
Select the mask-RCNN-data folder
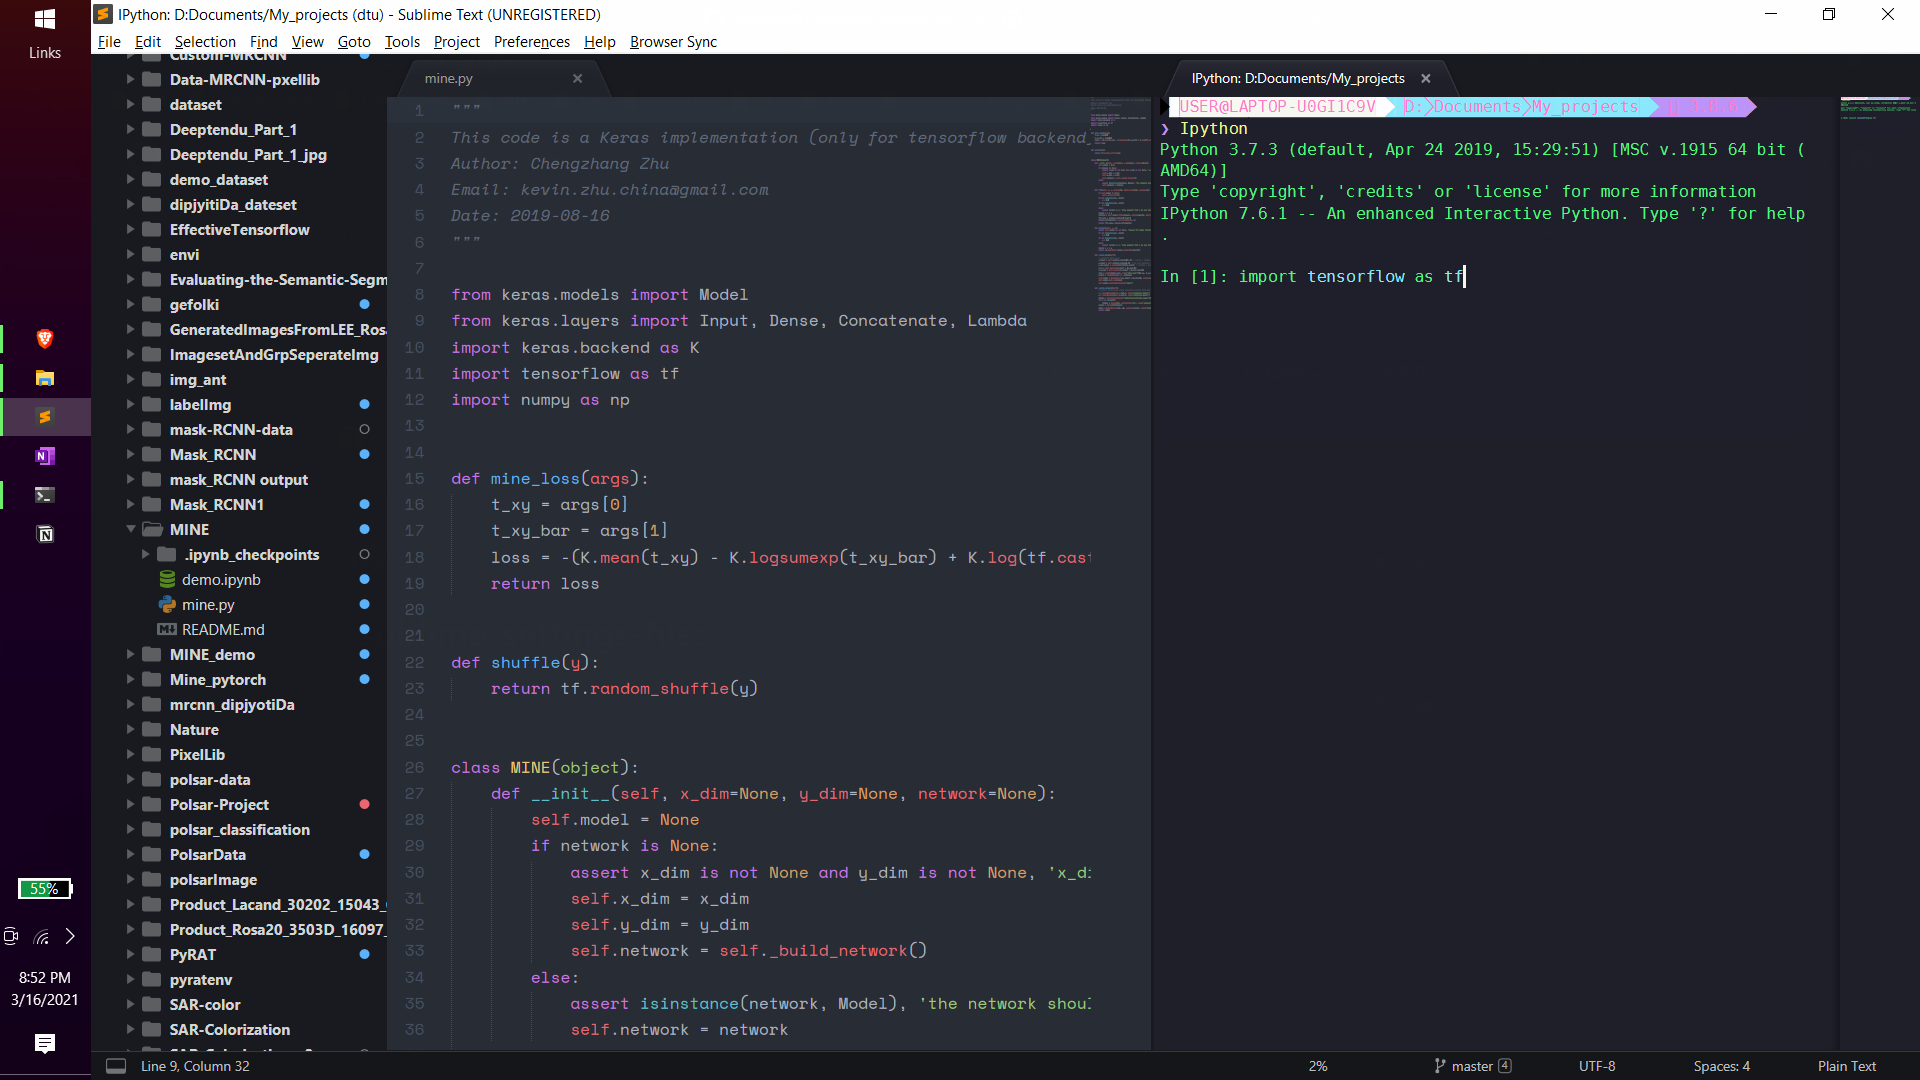(231, 430)
